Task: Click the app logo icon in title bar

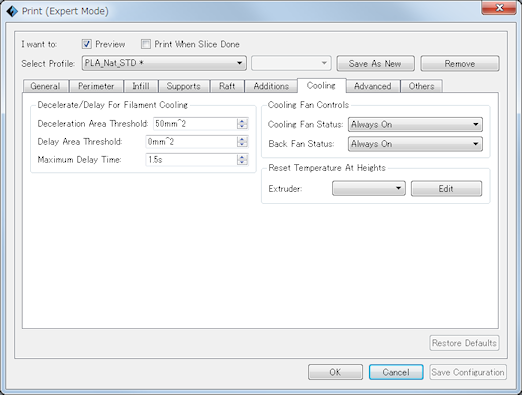Action: (x=12, y=11)
